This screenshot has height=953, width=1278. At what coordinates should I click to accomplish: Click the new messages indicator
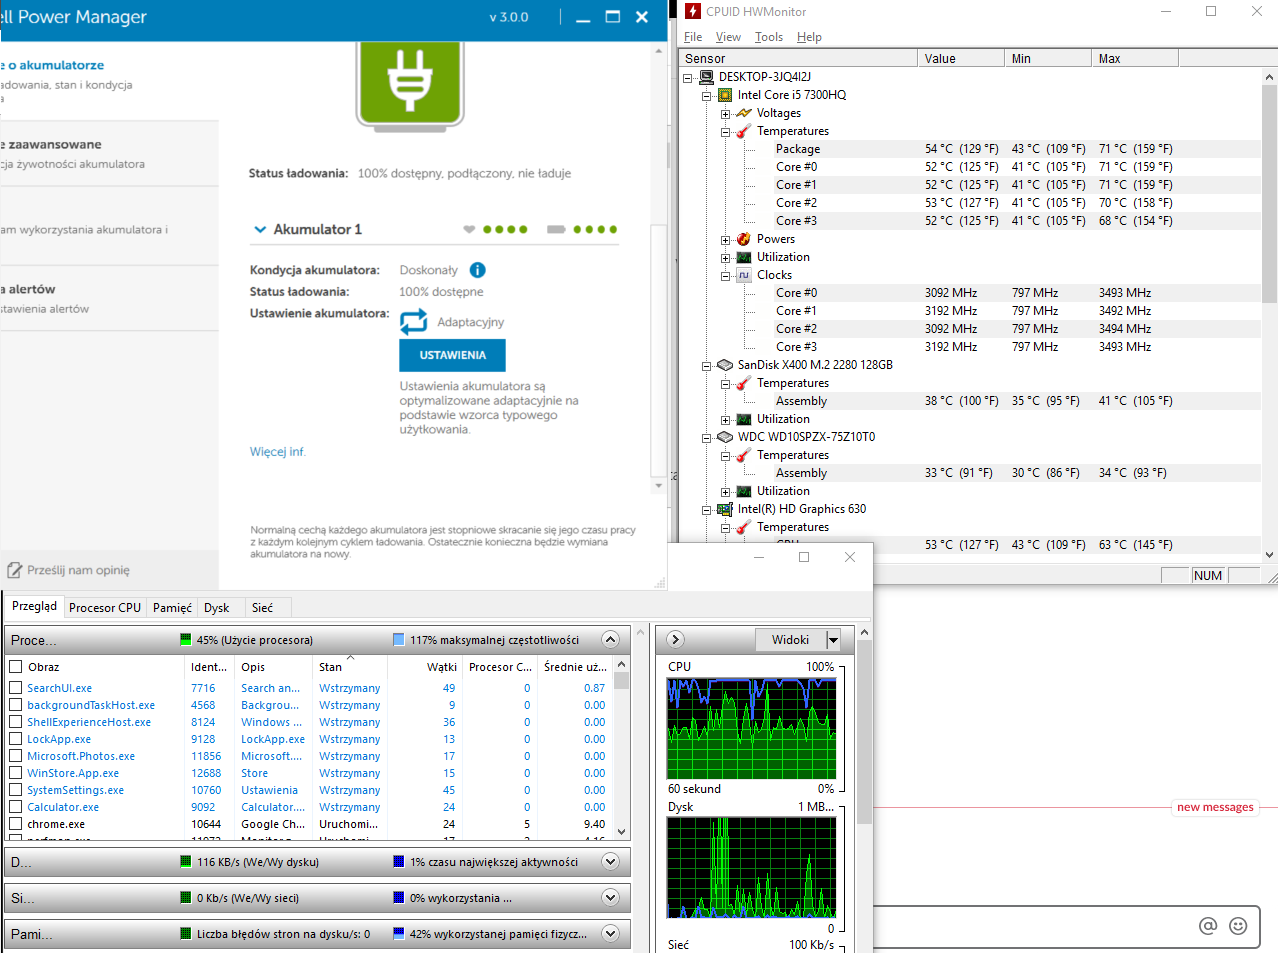pos(1214,807)
